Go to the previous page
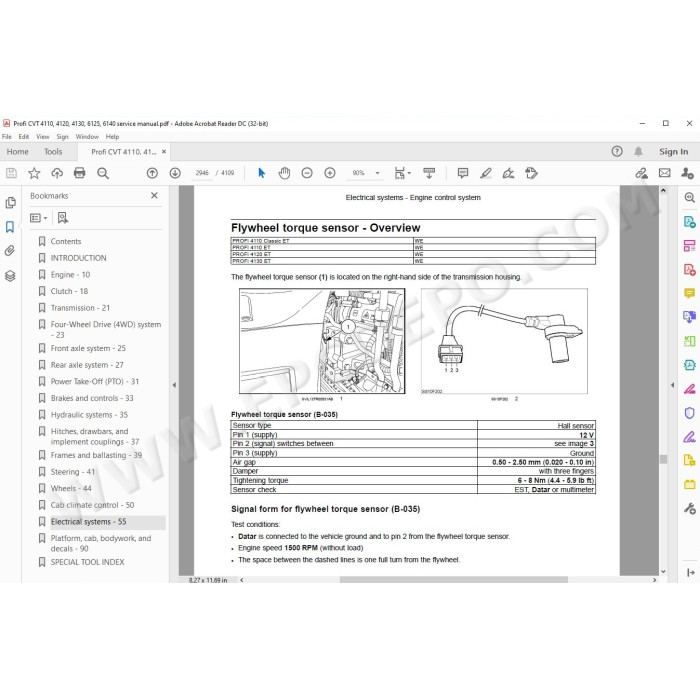The height and width of the screenshot is (700, 700). pyautogui.click(x=152, y=173)
